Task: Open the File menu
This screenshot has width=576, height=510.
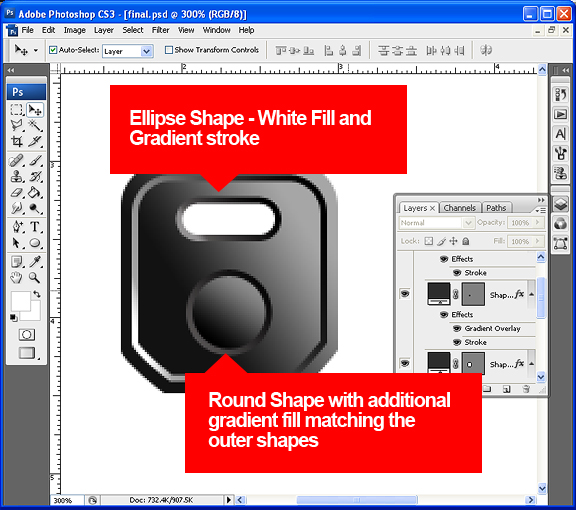Action: 28,30
